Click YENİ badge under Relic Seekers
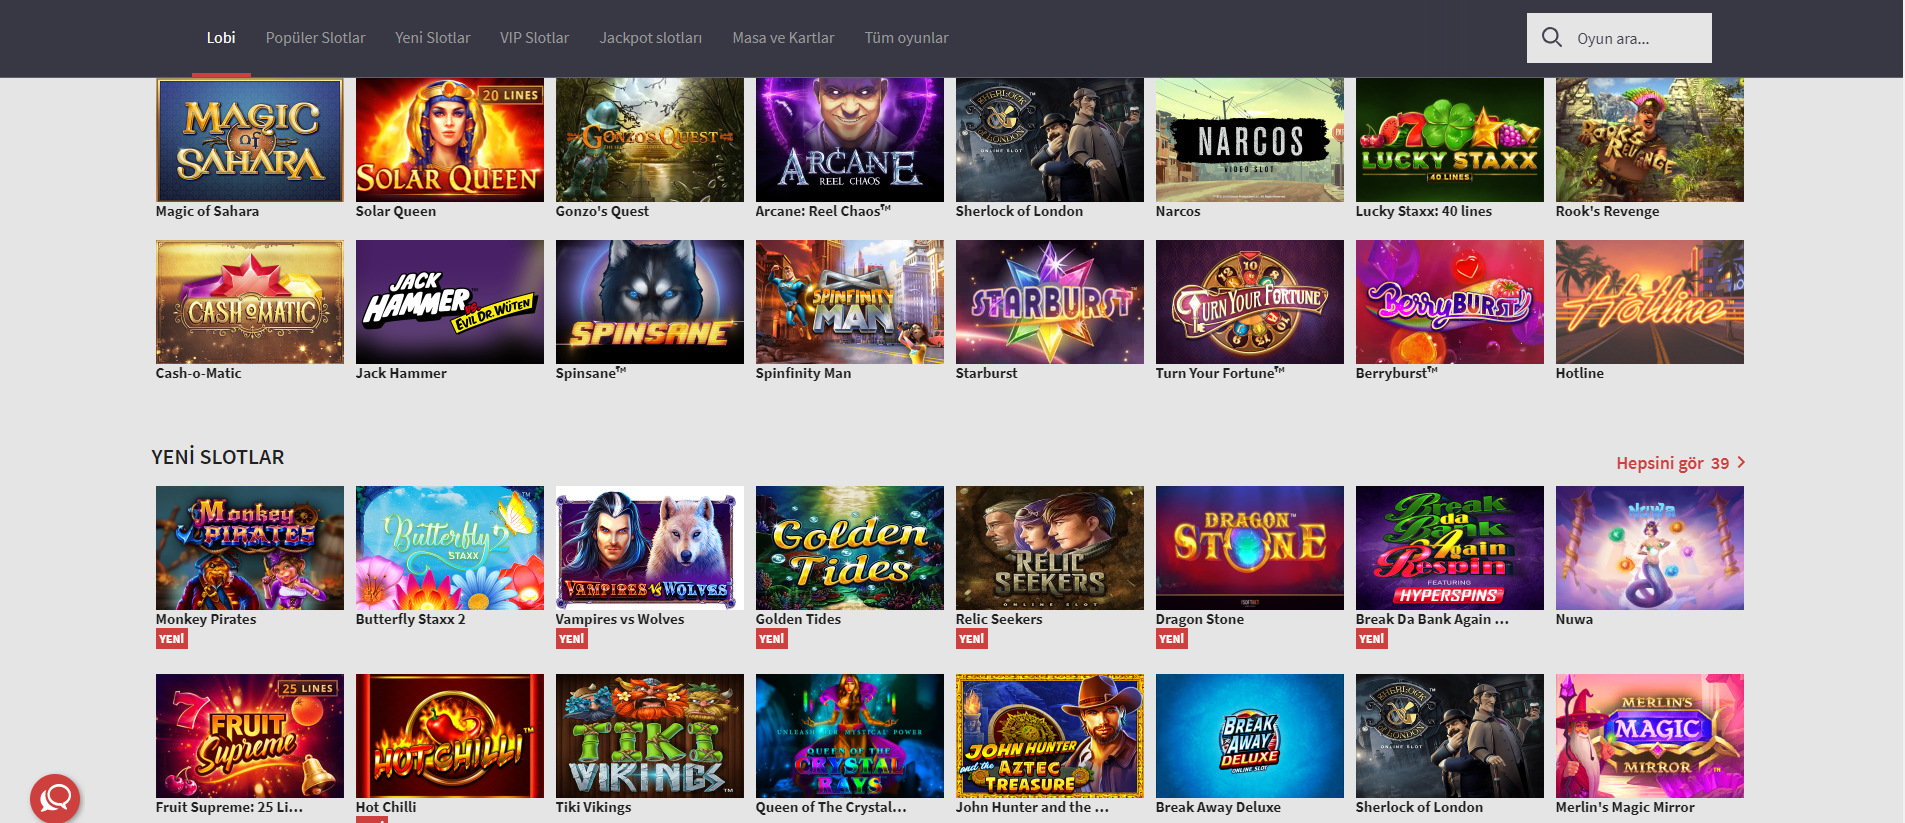The width and height of the screenshot is (1905, 823). coord(972,638)
